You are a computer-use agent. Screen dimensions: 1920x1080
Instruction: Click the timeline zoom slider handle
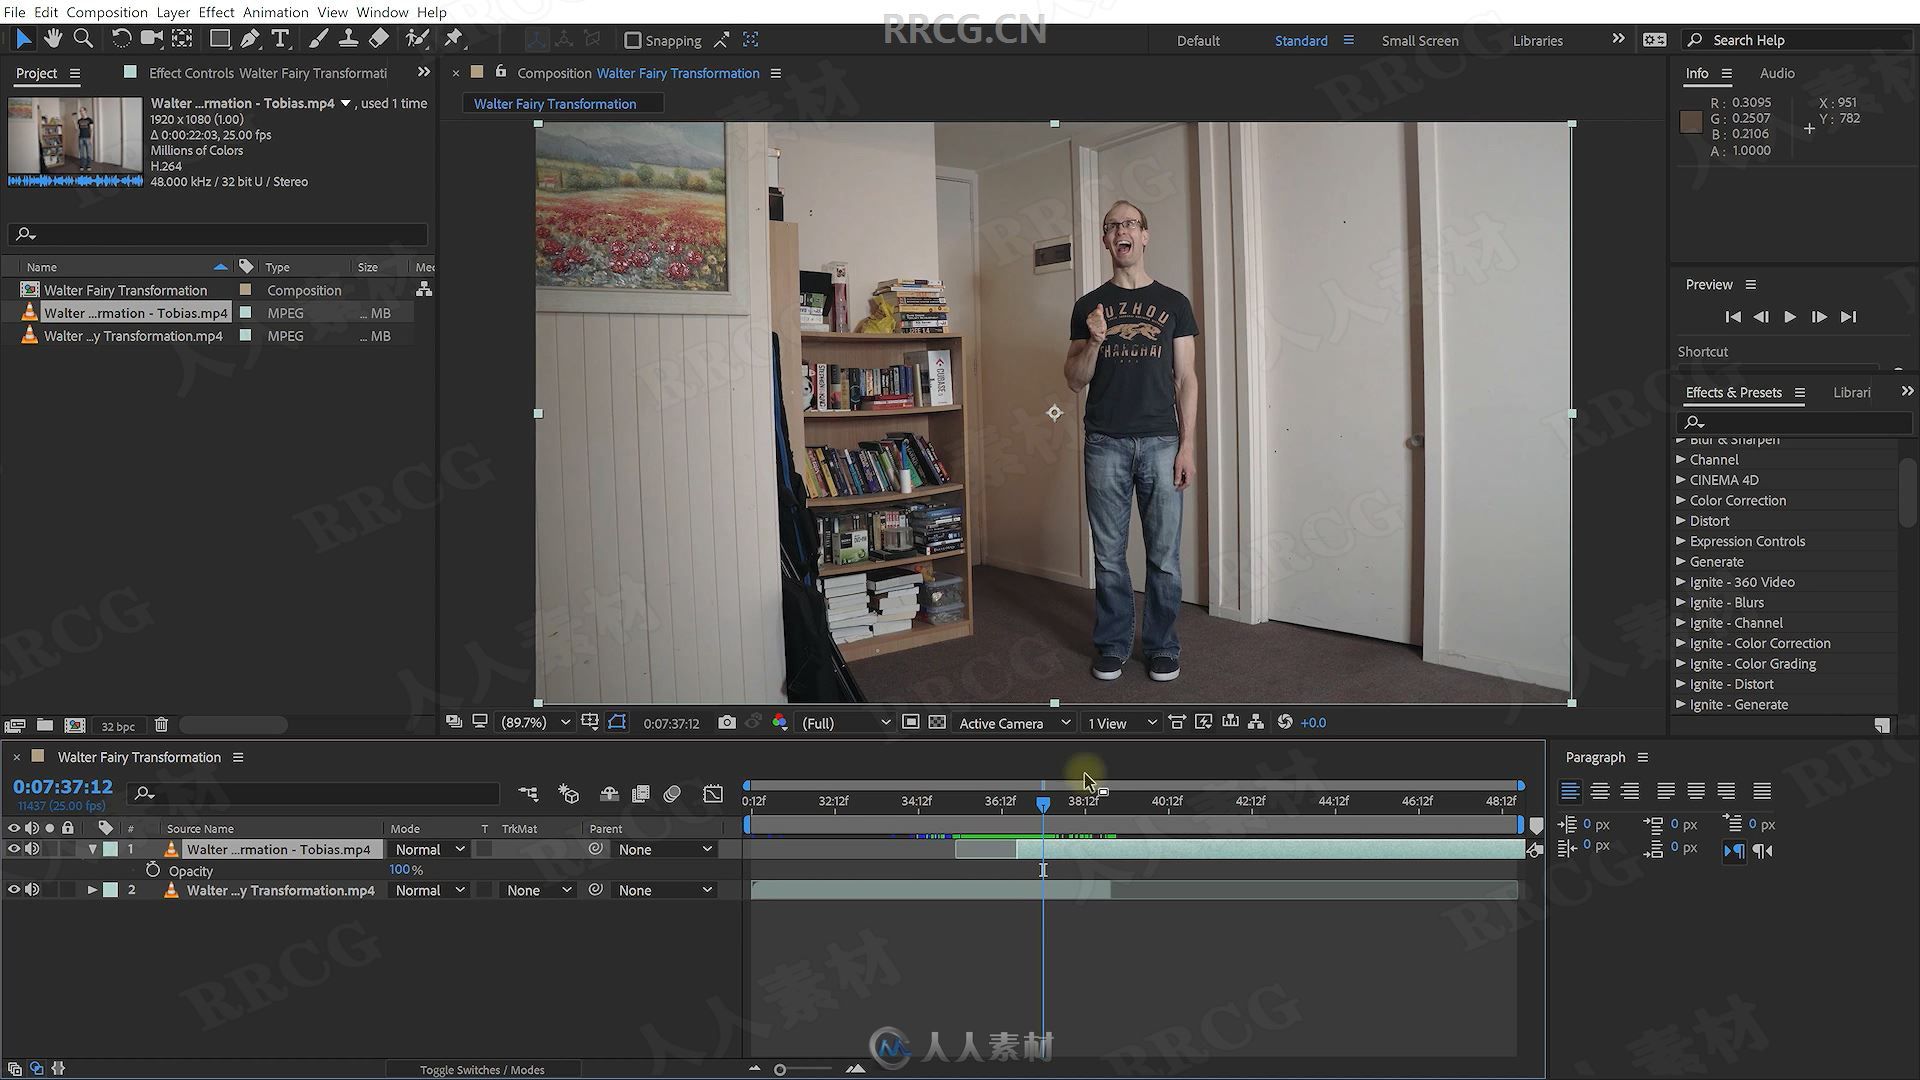780,1069
